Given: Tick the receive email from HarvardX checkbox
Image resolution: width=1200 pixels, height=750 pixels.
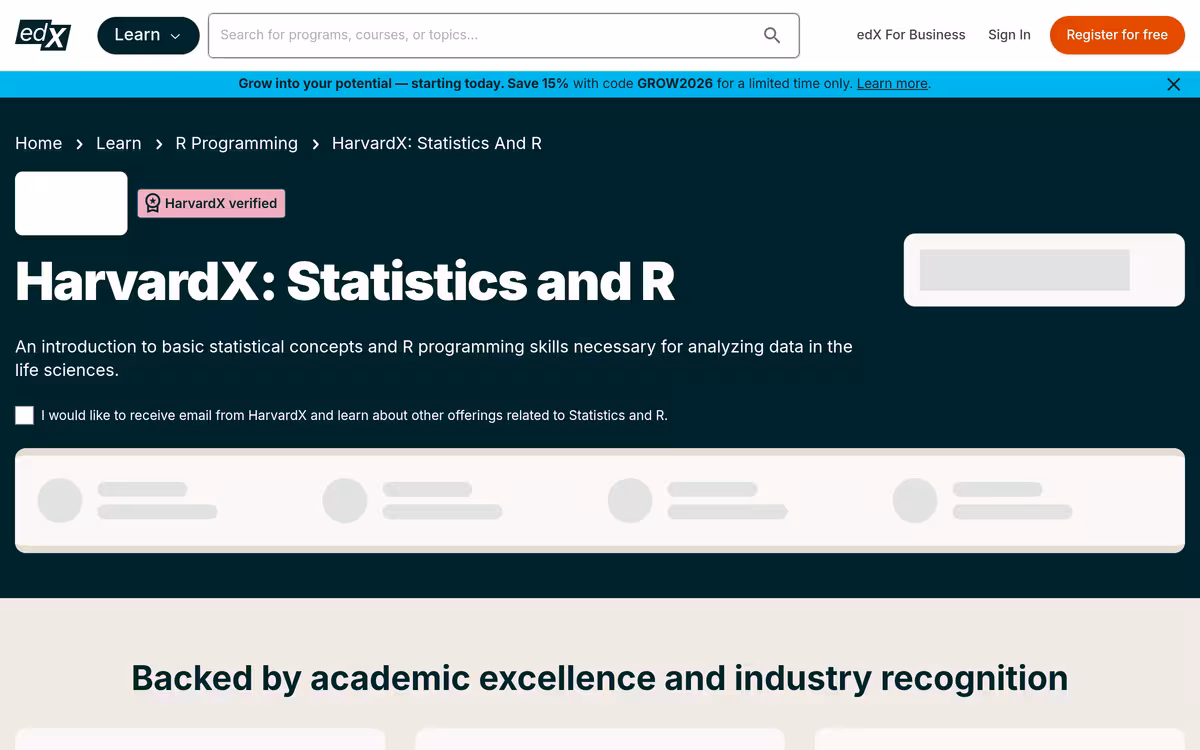Looking at the screenshot, I should [25, 415].
